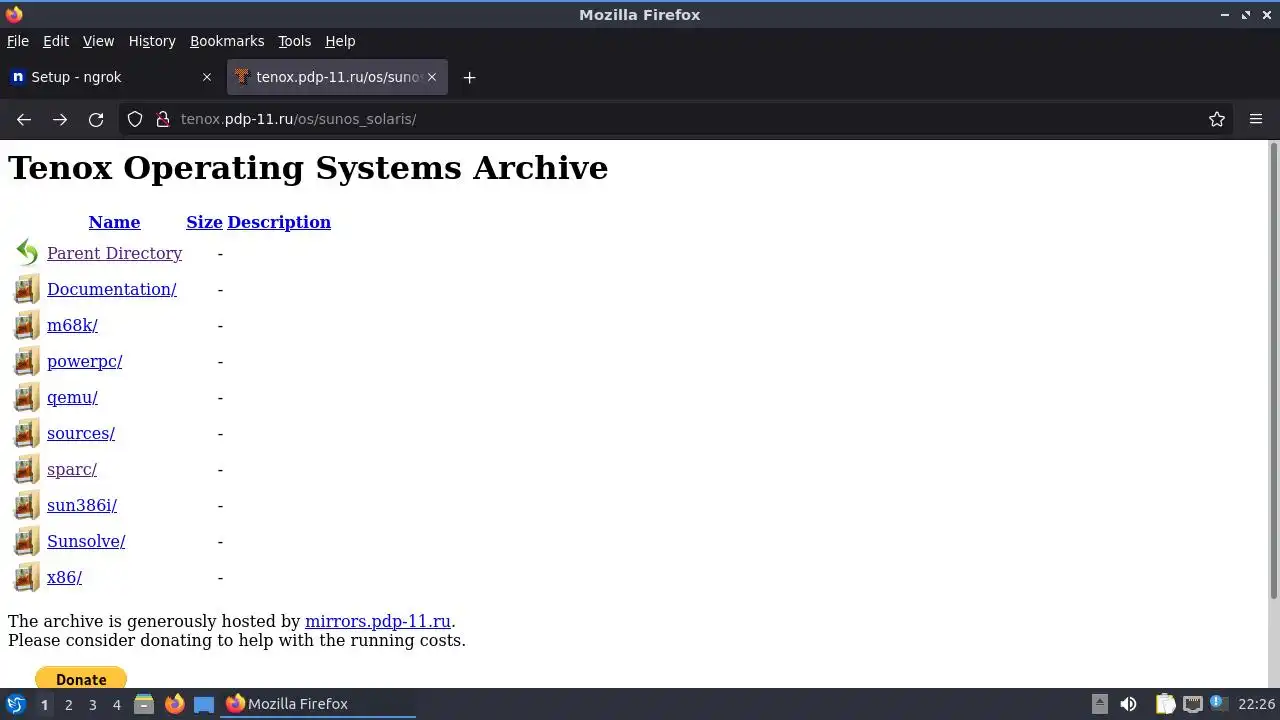Open the powerpc/ directory link

coord(84,361)
